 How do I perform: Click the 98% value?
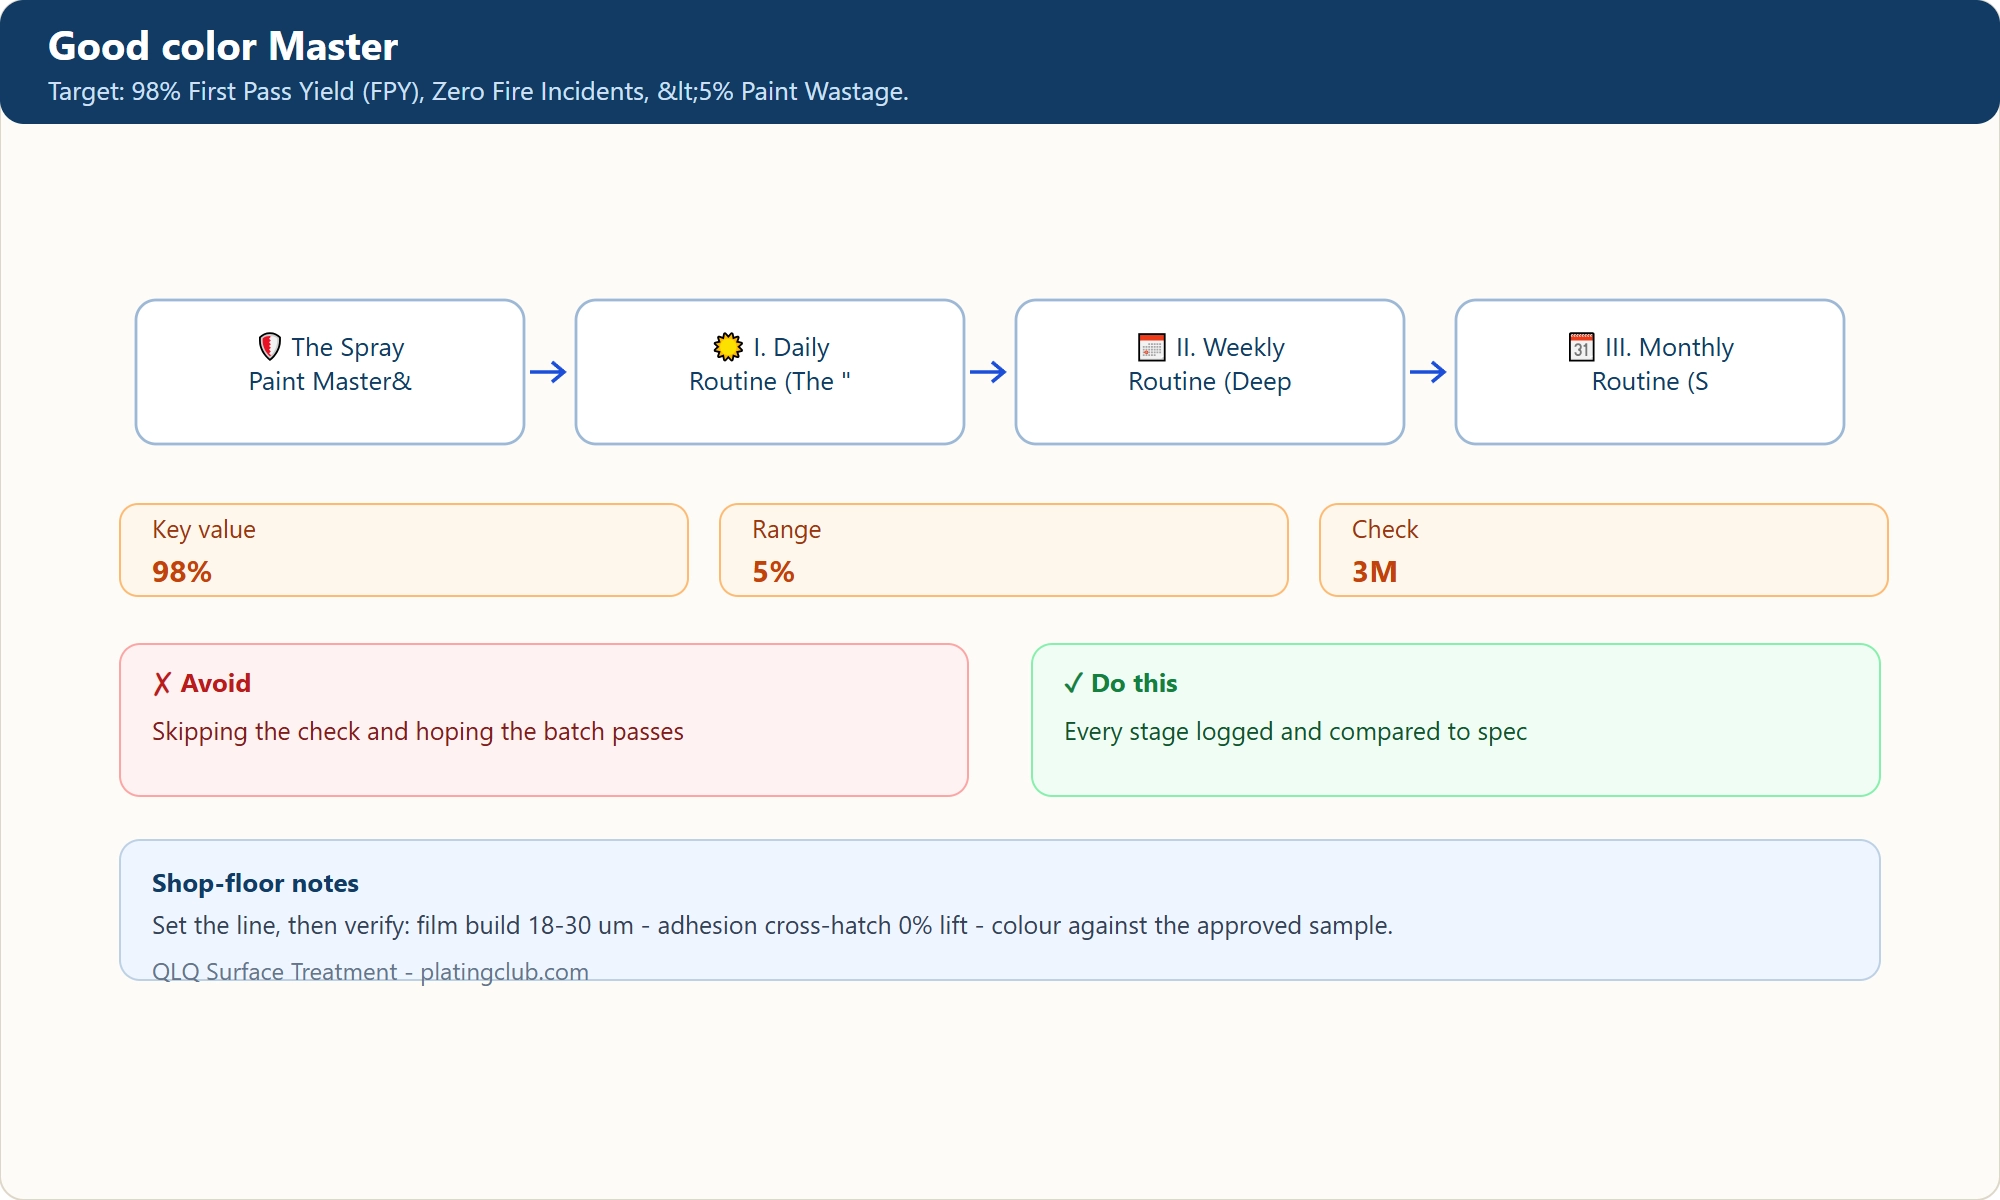pos(182,572)
